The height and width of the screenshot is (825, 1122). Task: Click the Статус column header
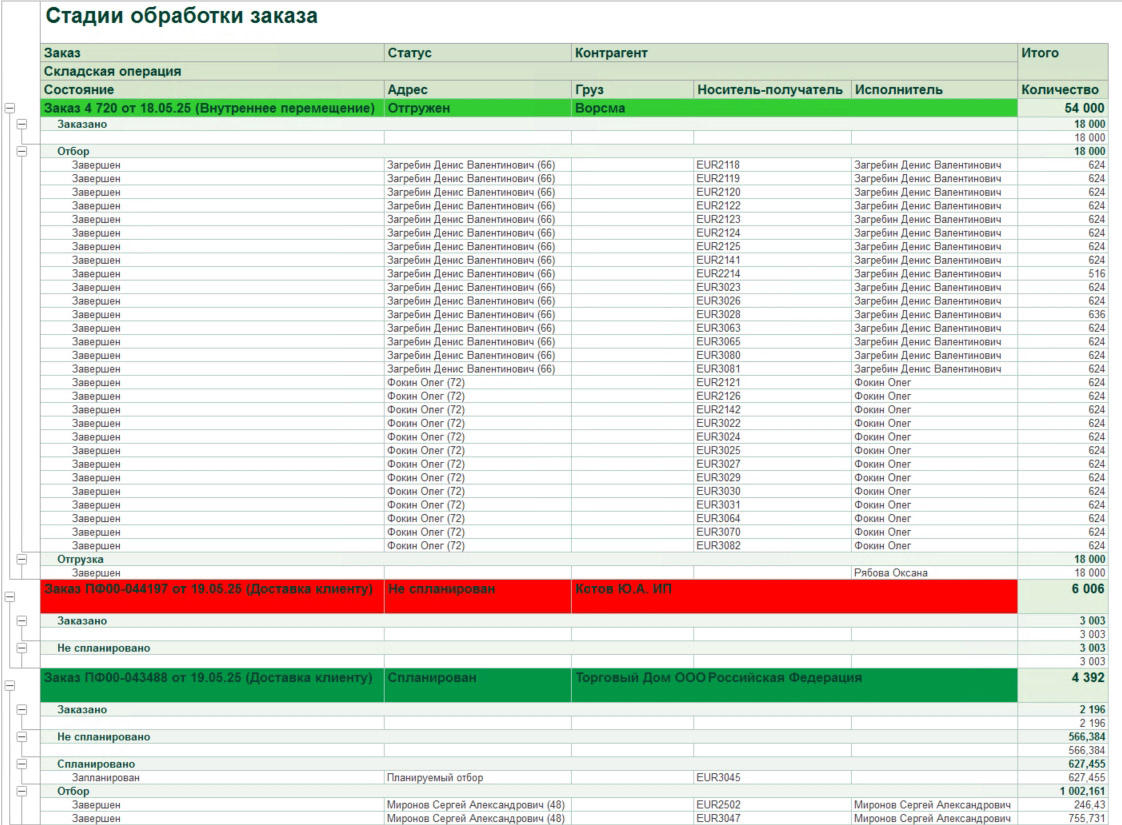pyautogui.click(x=478, y=52)
